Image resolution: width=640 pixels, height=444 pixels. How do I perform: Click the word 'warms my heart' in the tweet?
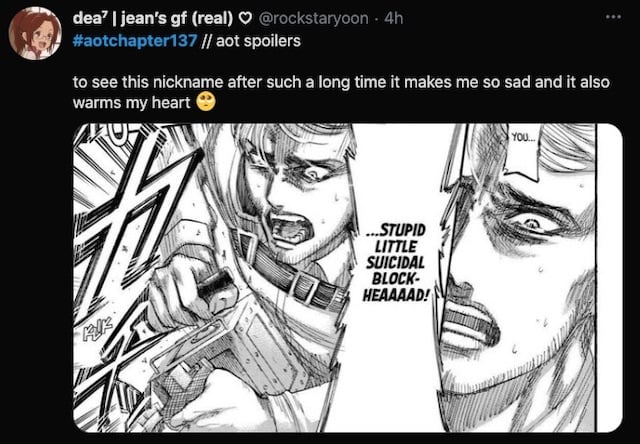[x=131, y=102]
